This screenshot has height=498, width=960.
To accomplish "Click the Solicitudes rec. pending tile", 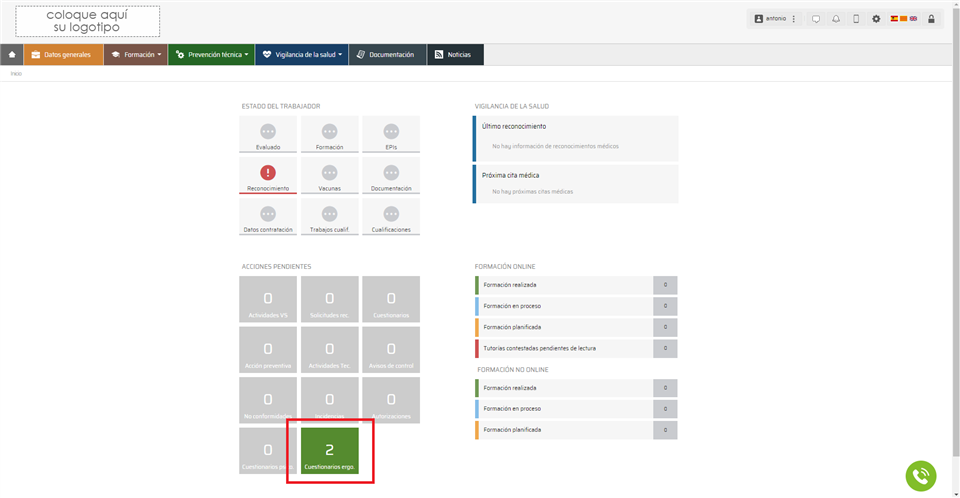I will click(329, 299).
